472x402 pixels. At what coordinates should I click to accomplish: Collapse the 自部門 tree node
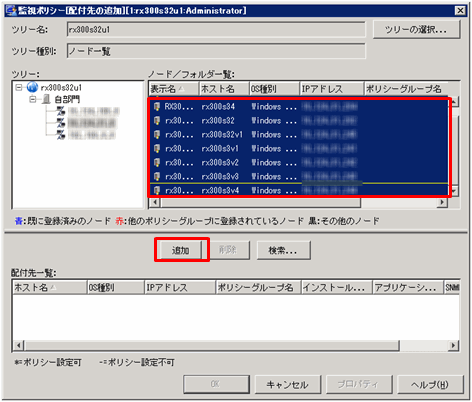point(33,99)
